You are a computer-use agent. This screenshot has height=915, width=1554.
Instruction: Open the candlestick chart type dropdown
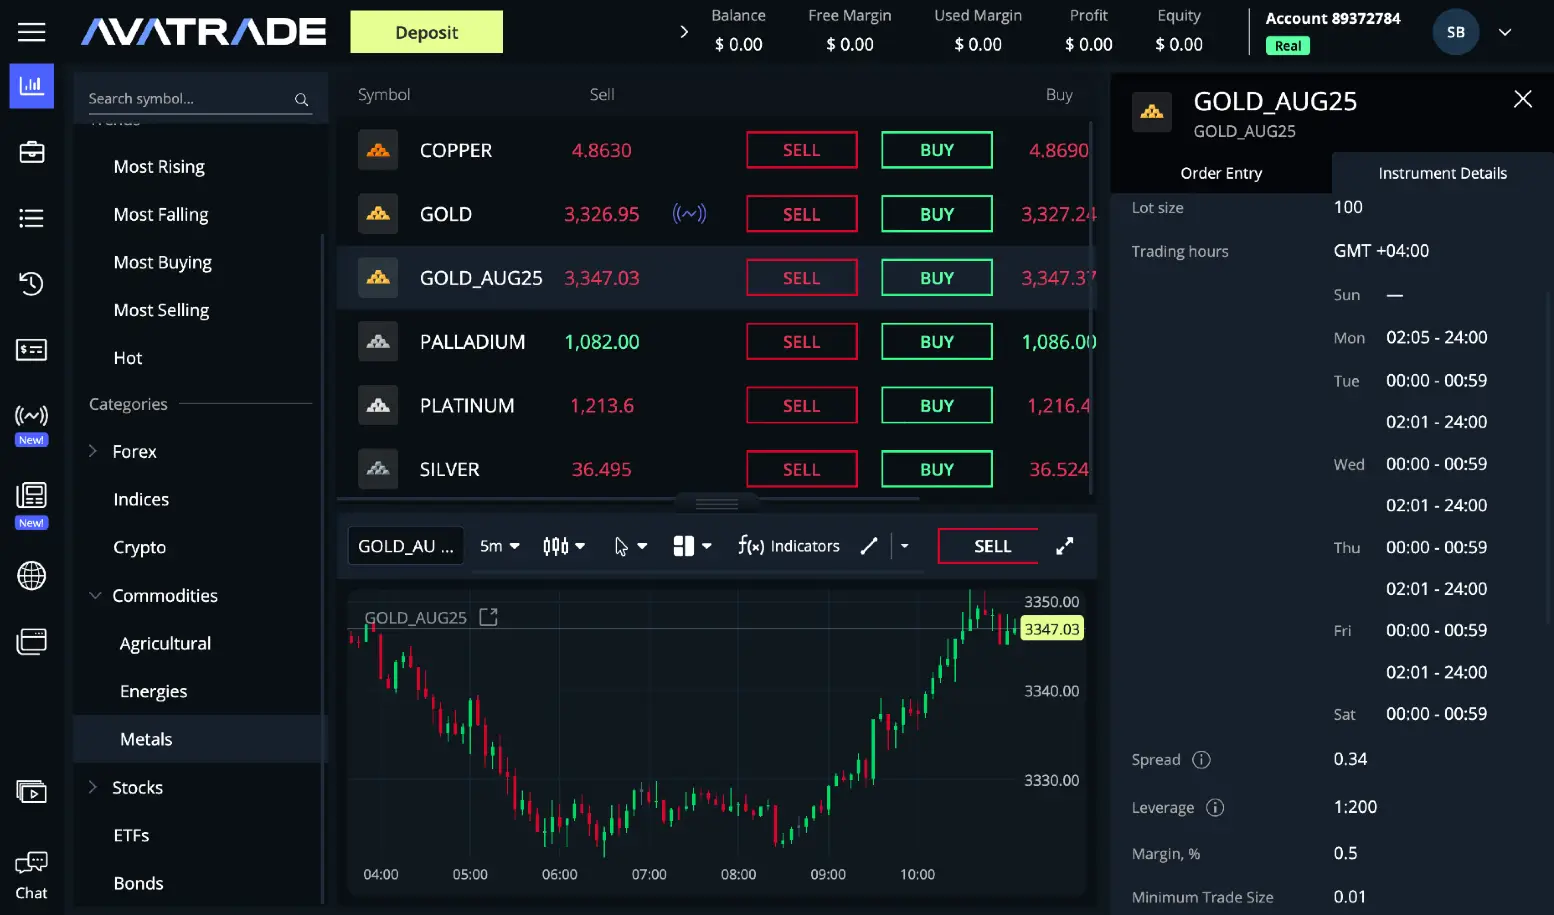(564, 546)
